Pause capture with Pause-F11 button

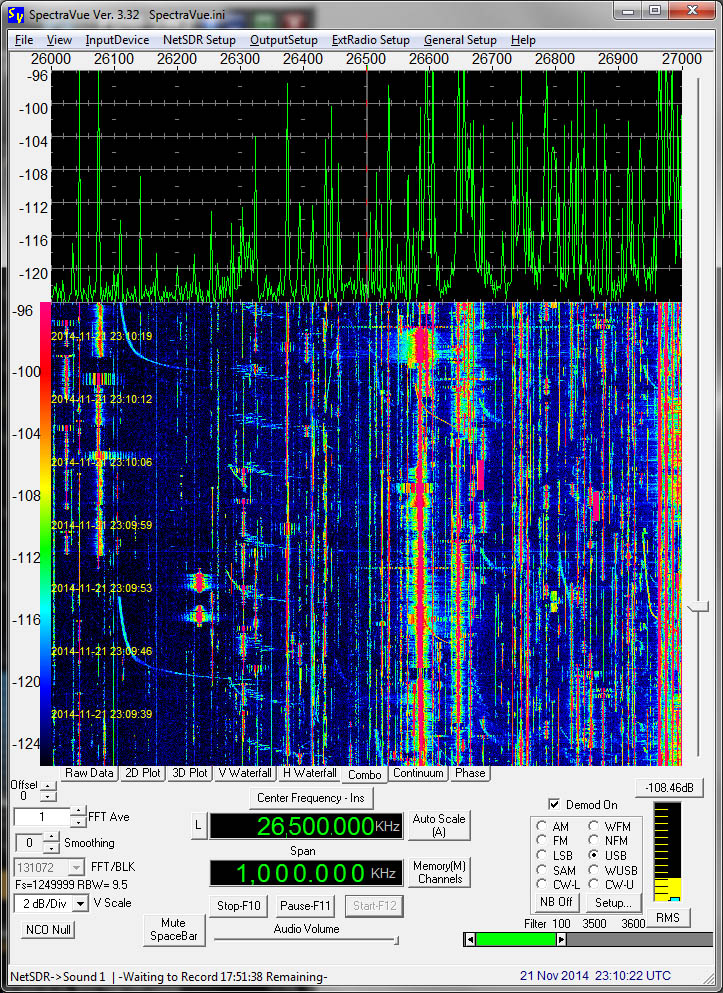(305, 906)
